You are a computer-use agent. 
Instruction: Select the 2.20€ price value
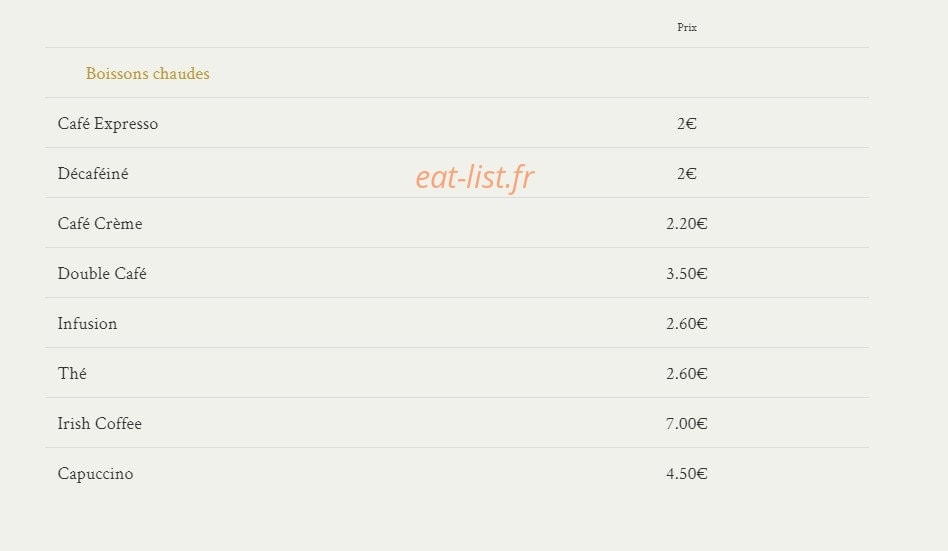[x=687, y=224]
